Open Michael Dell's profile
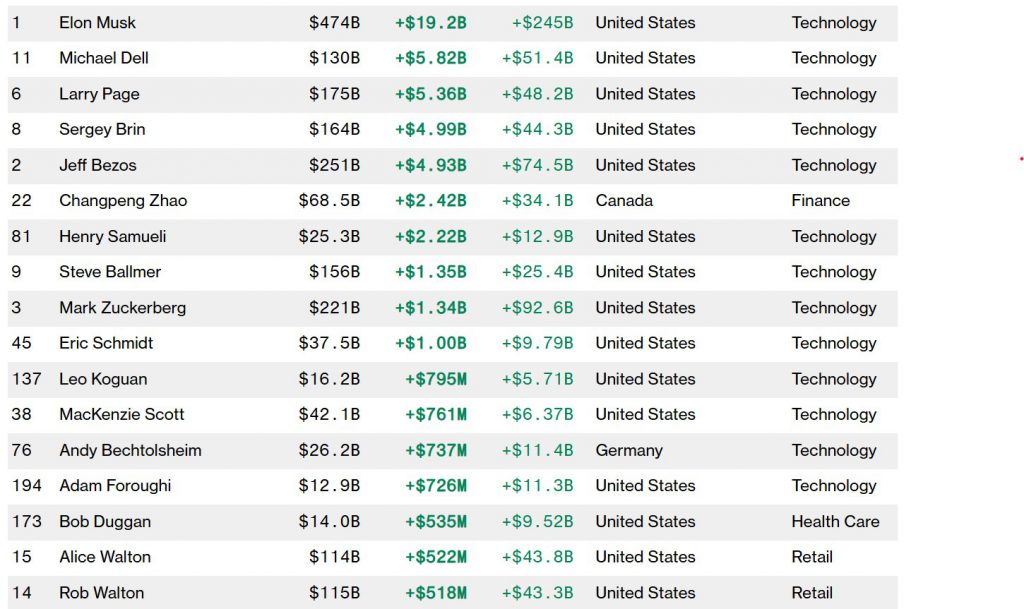The height and width of the screenshot is (609, 1024). click(104, 58)
